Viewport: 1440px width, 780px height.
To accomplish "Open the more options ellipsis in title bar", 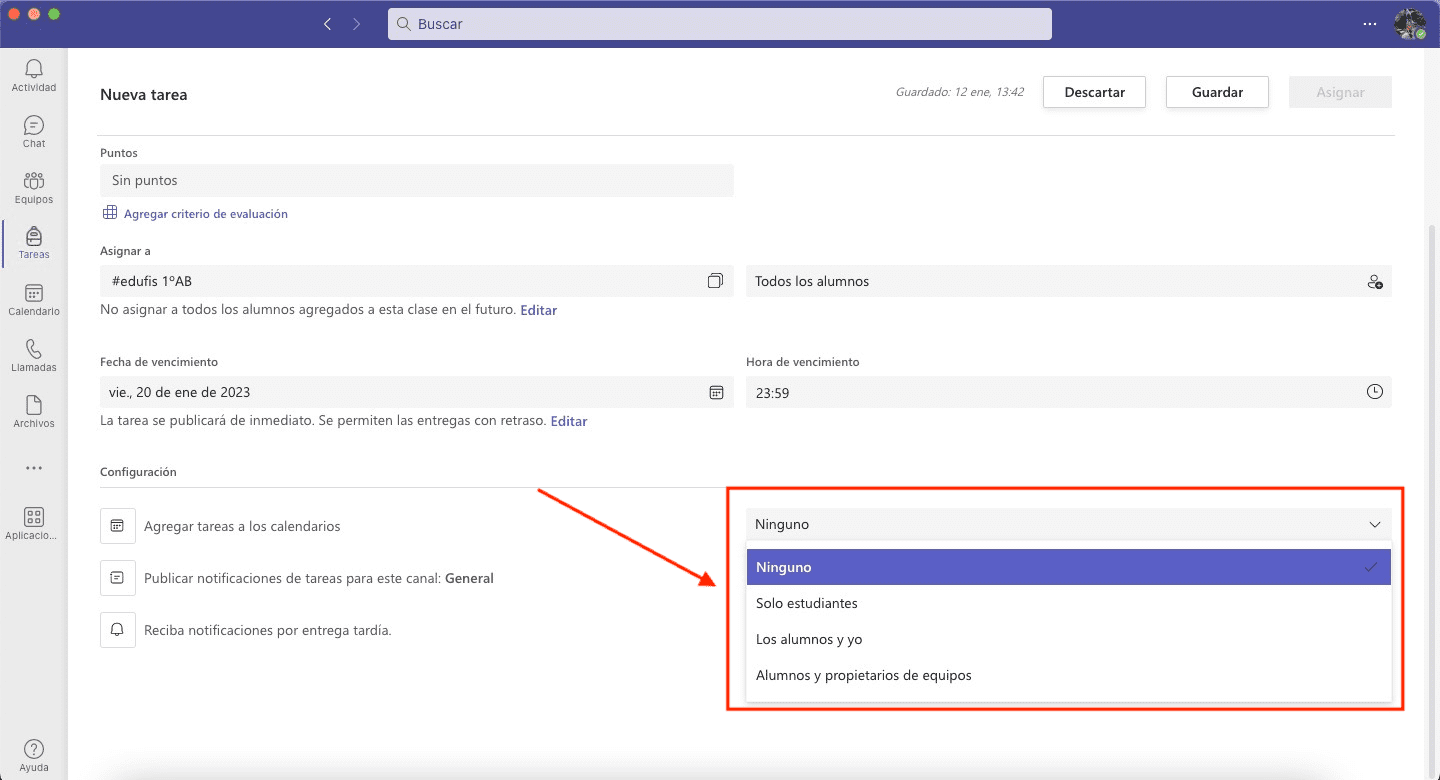I will click(1369, 24).
